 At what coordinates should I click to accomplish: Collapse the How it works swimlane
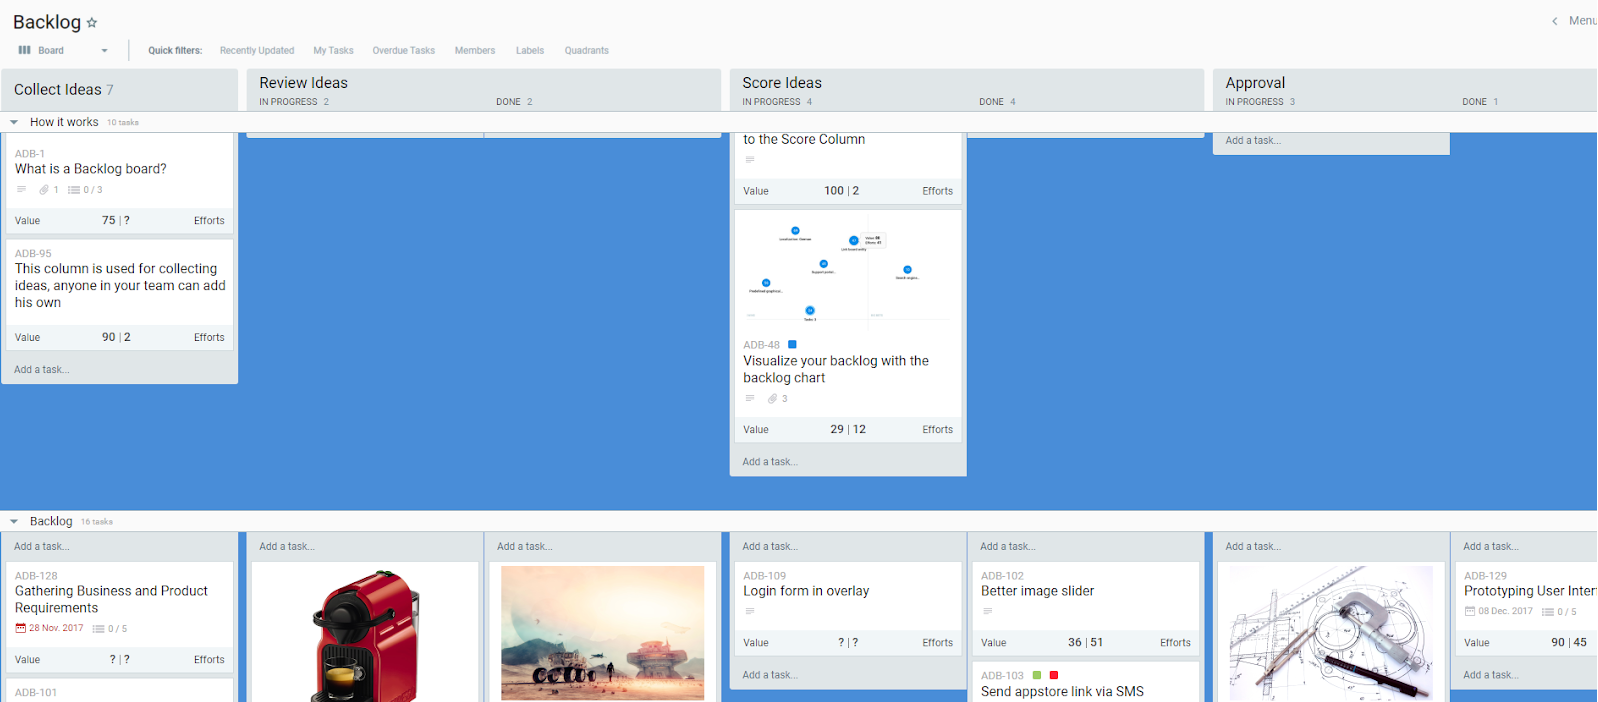(14, 122)
